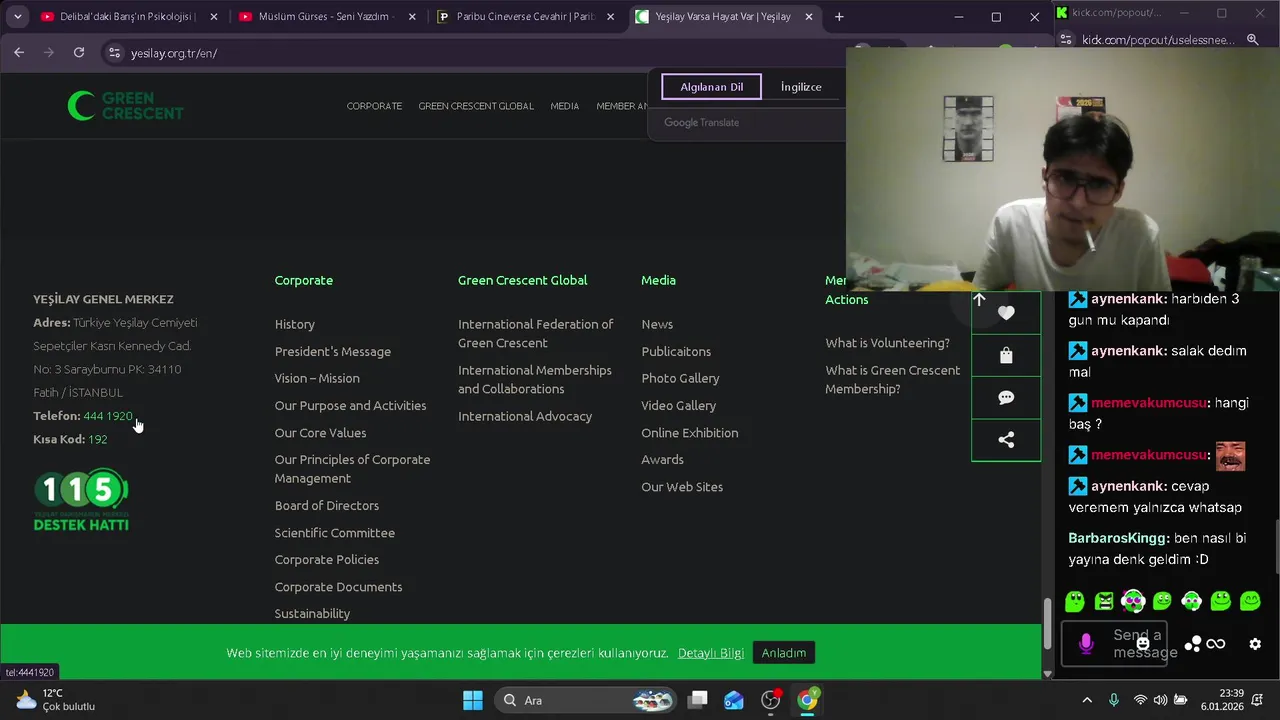Open volume control in system tray
Viewport: 1280px width, 720px height.
(1160, 700)
